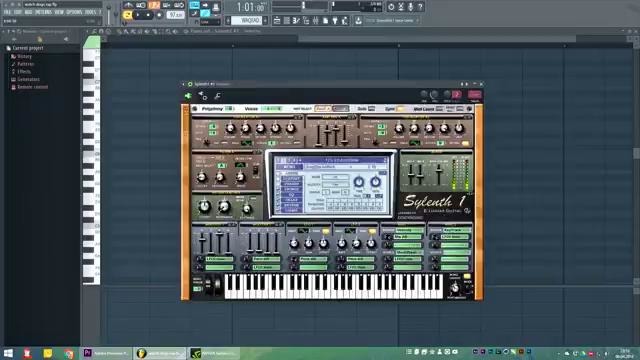Open Remote control folder in browser
640x360 pixels.
pos(32,87)
